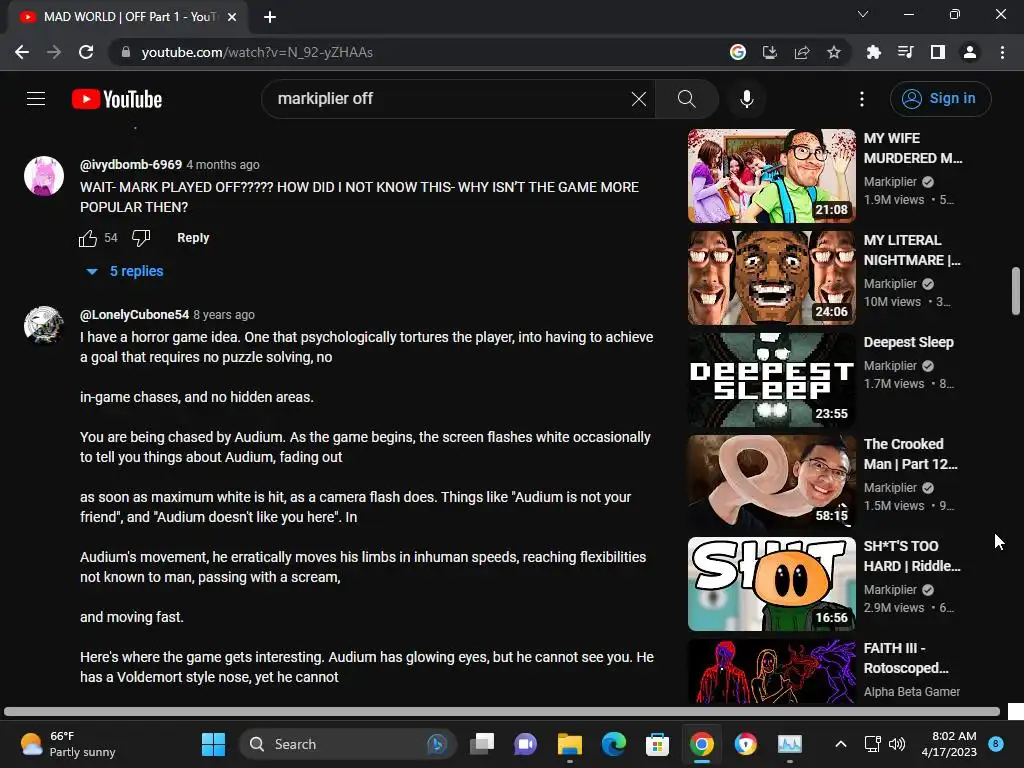
Task: Open 'The Crooked Man | Part 12' title
Action: coord(910,454)
